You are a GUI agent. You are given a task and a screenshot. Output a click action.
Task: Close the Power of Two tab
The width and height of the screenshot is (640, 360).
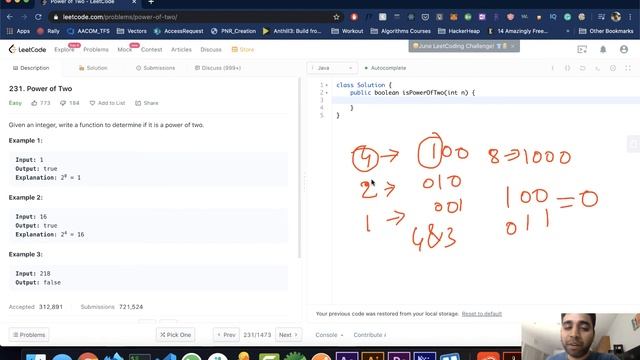134,2
